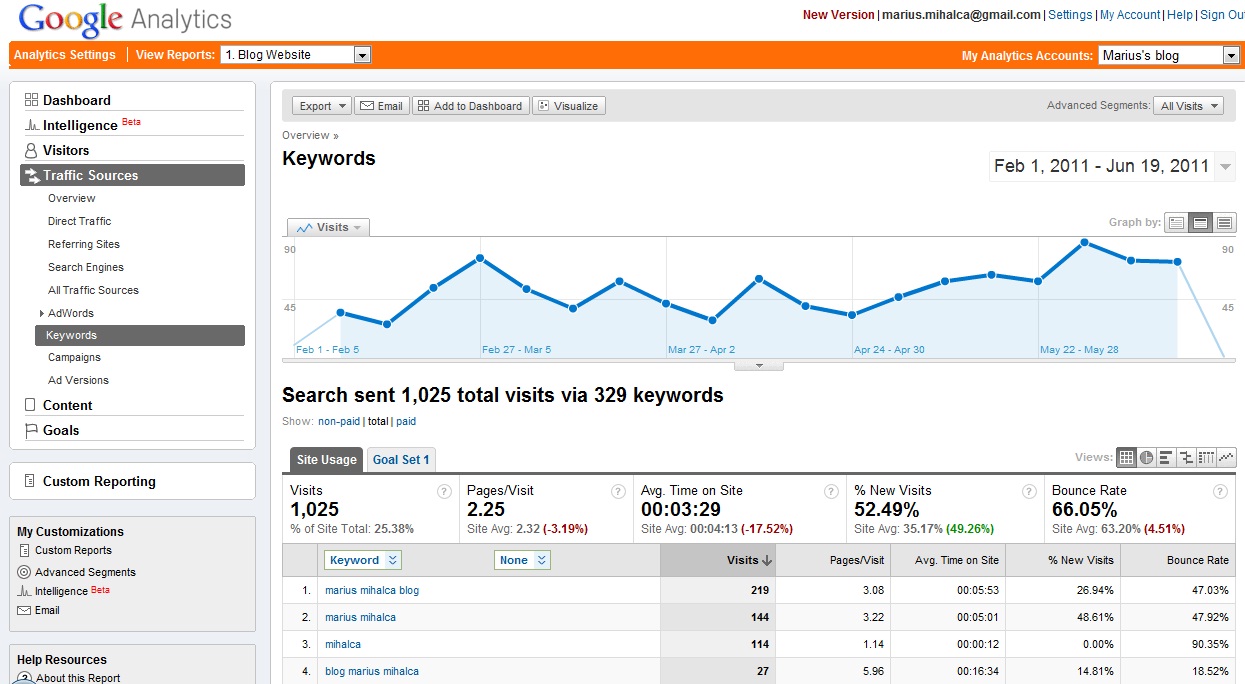Click Email envelope icon under My Customizations
This screenshot has height=684, width=1245.
pyautogui.click(x=24, y=610)
